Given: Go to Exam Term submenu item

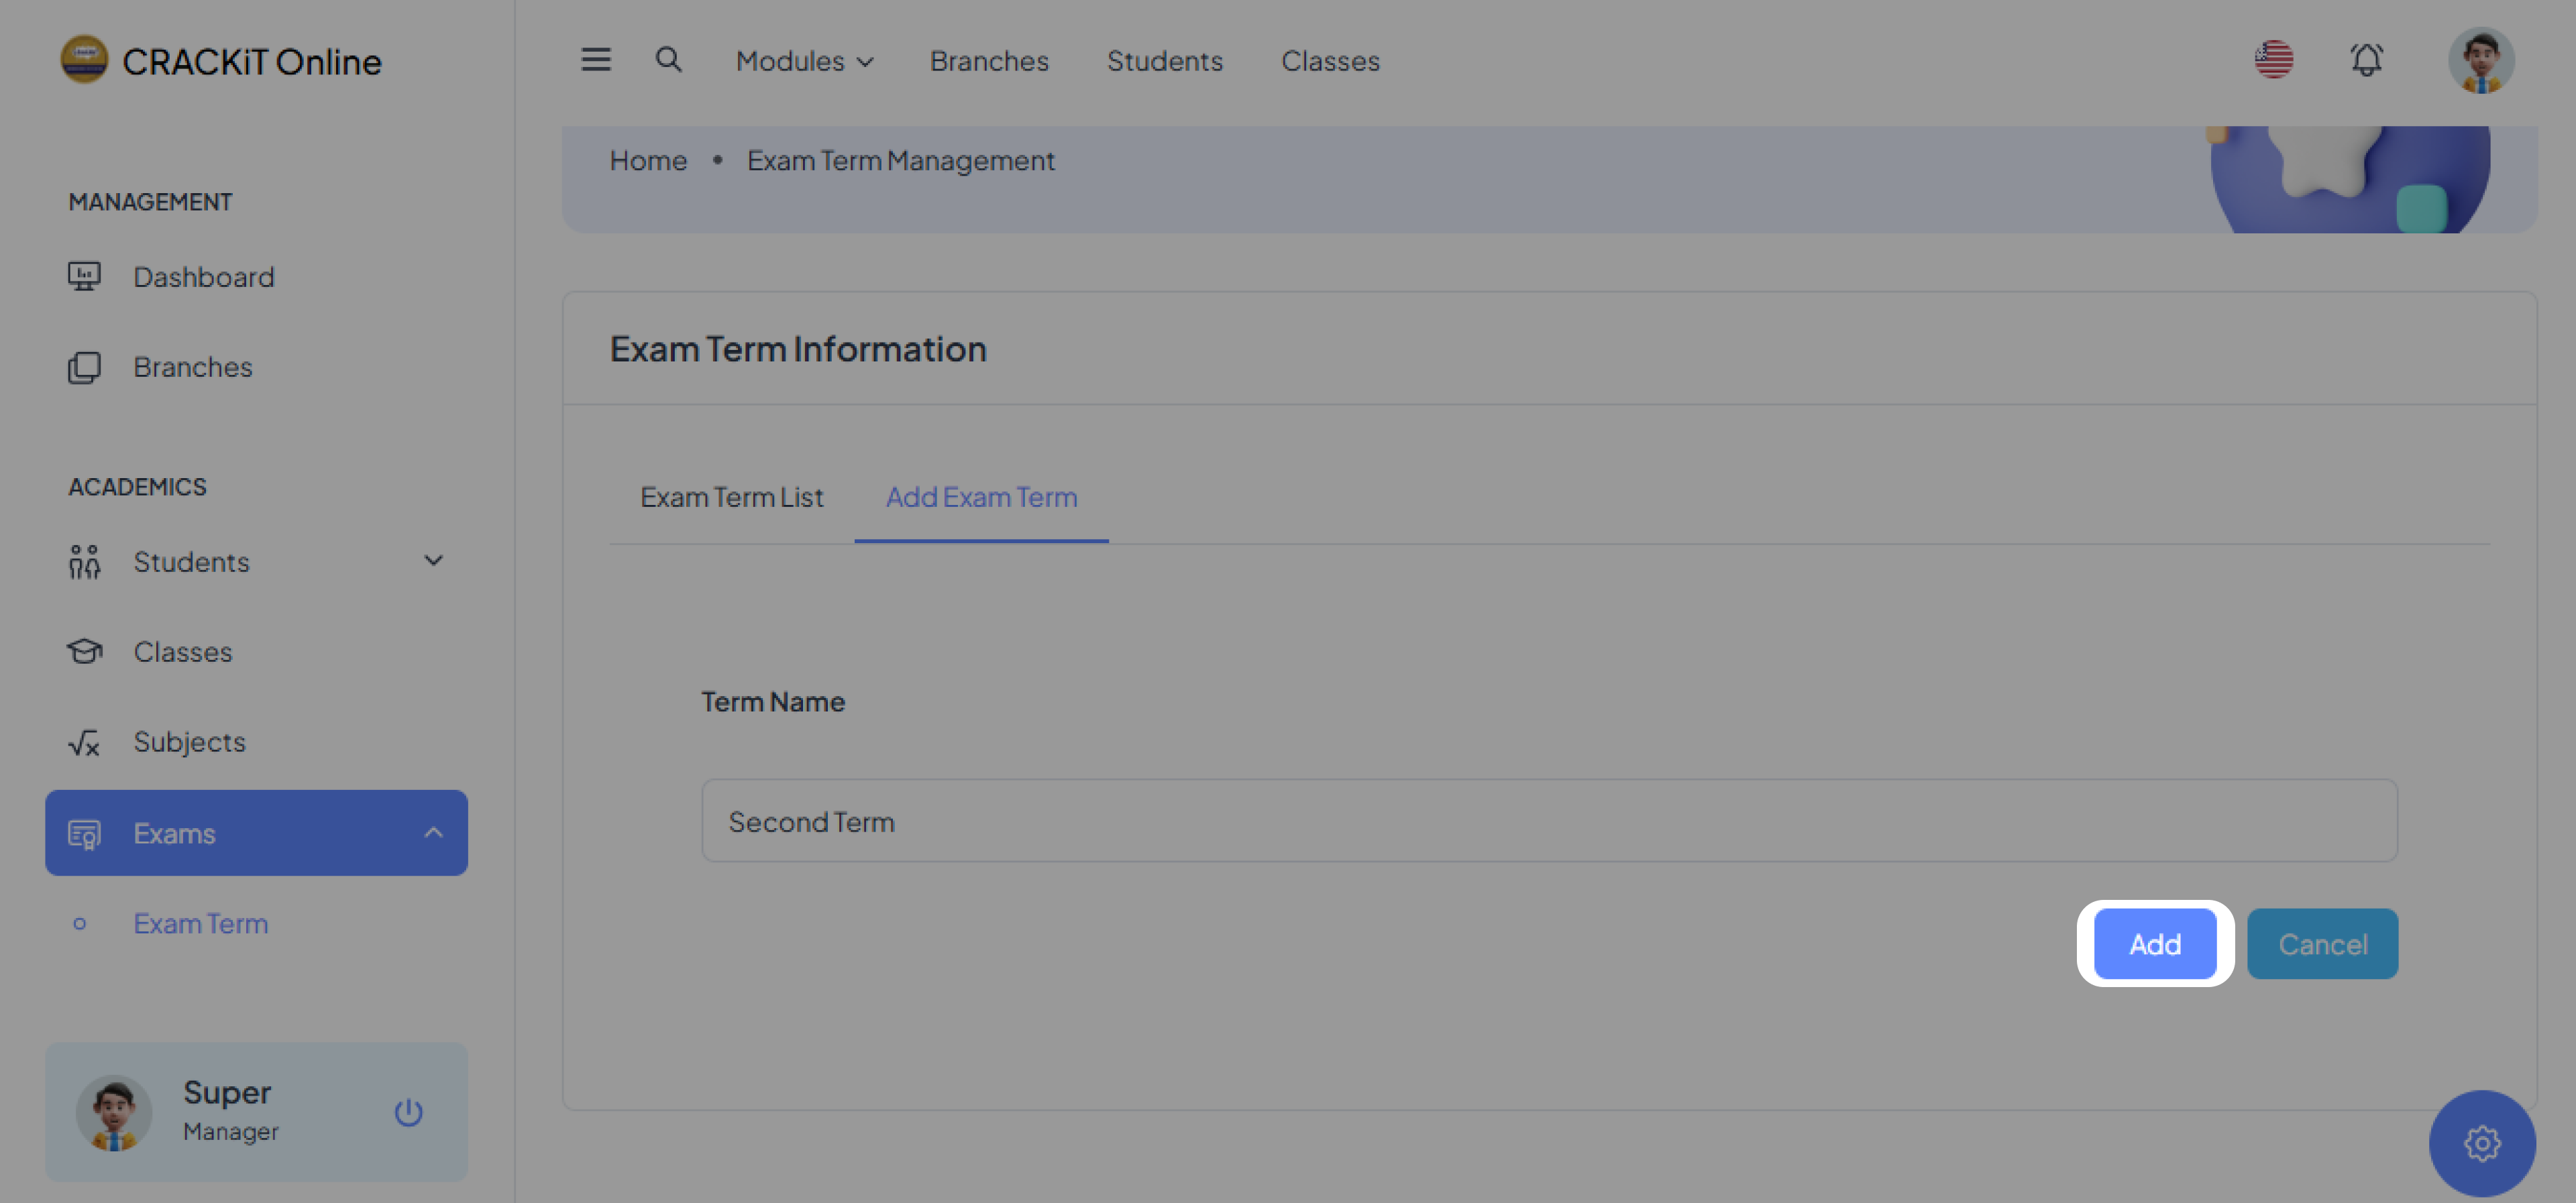Looking at the screenshot, I should point(201,923).
